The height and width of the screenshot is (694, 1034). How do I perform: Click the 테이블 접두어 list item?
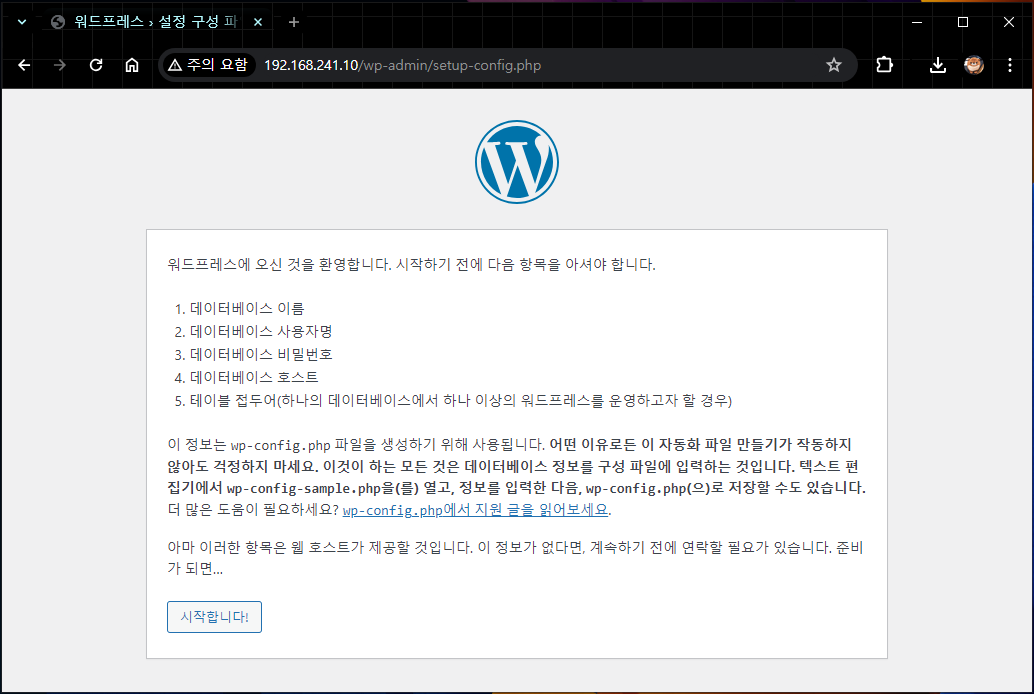(x=461, y=400)
